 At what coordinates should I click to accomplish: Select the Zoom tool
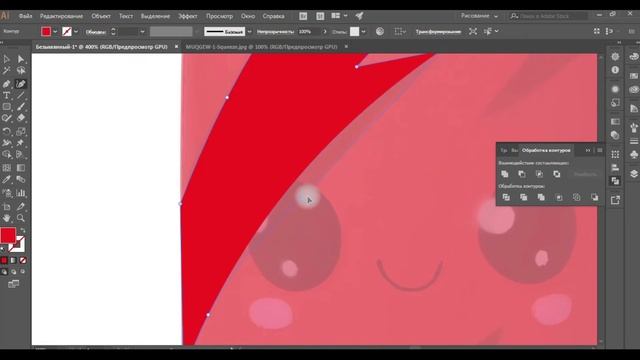click(20, 218)
